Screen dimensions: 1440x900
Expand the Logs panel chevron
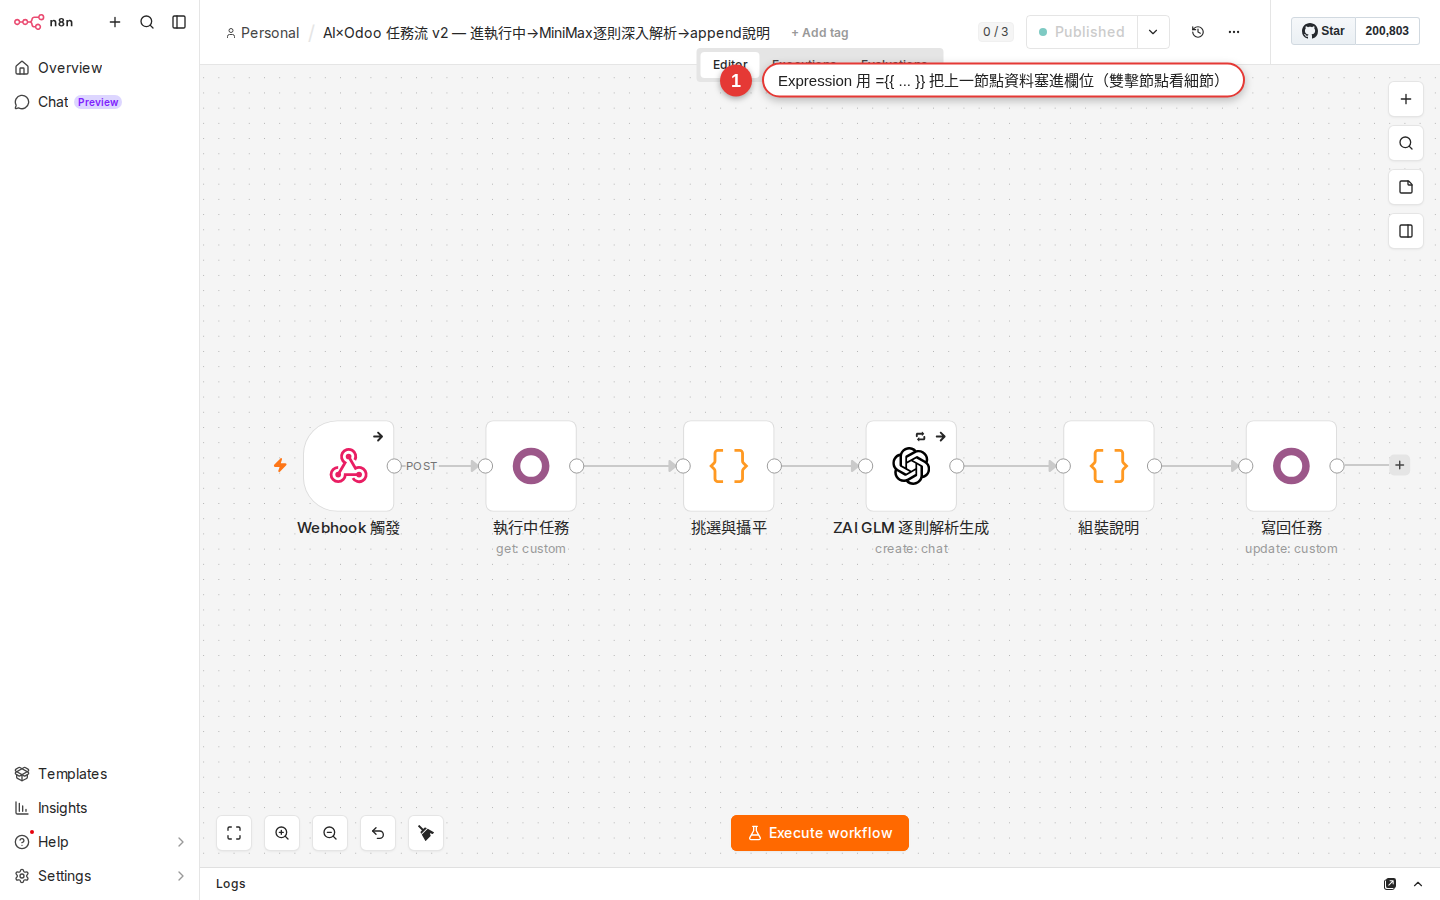pyautogui.click(x=1418, y=884)
